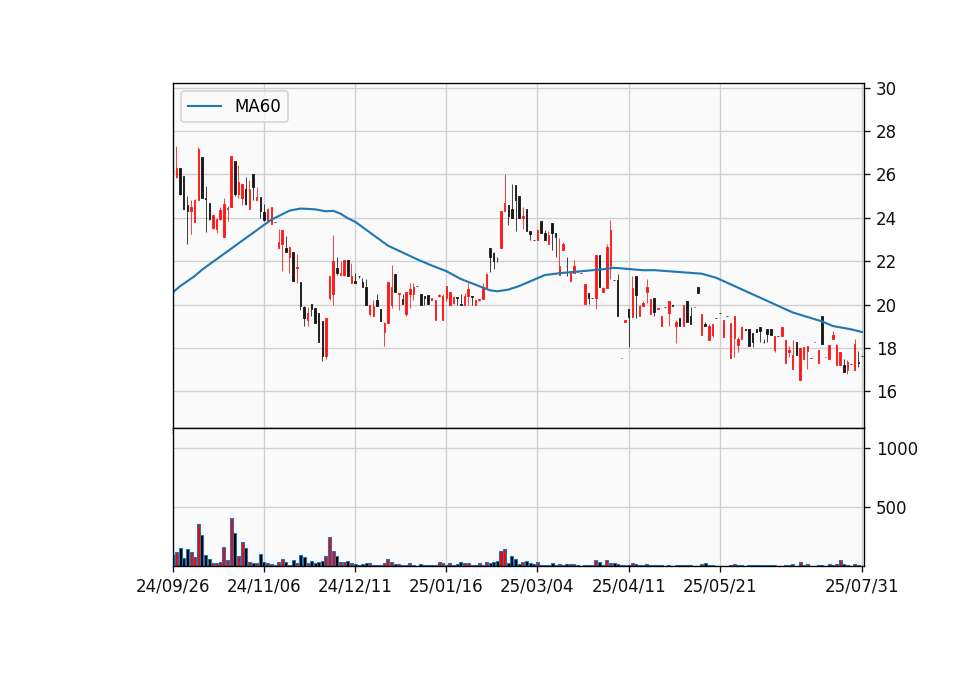The height and width of the screenshot is (690, 960).
Task: Click the volume axis value 1000
Action: click(x=897, y=449)
